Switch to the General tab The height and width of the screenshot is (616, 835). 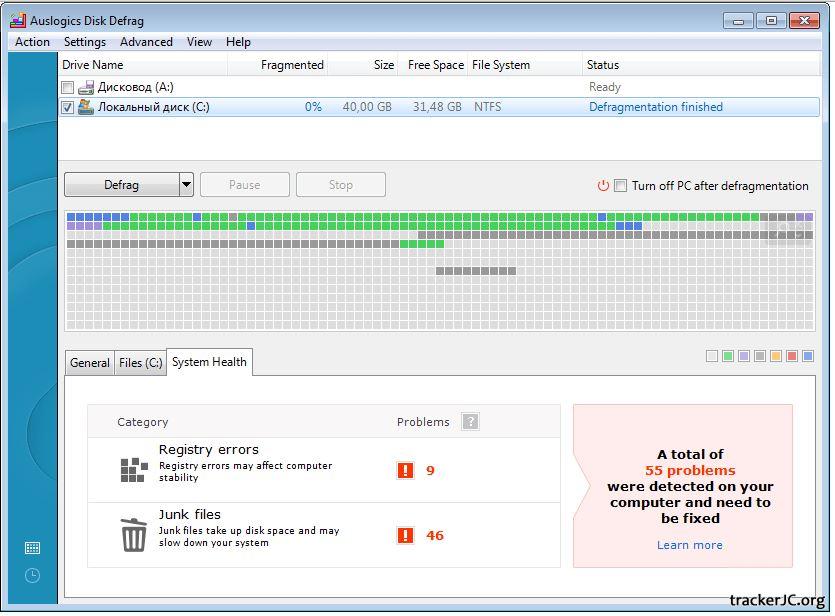tap(90, 363)
